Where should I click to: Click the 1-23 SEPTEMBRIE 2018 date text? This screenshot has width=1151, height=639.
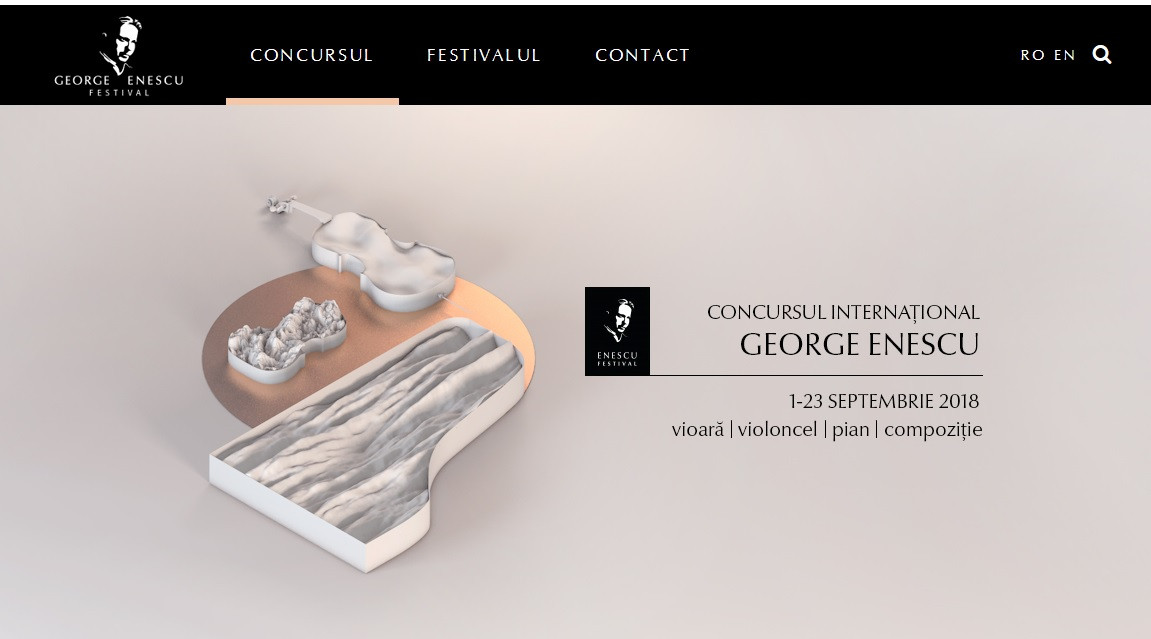pyautogui.click(x=884, y=401)
